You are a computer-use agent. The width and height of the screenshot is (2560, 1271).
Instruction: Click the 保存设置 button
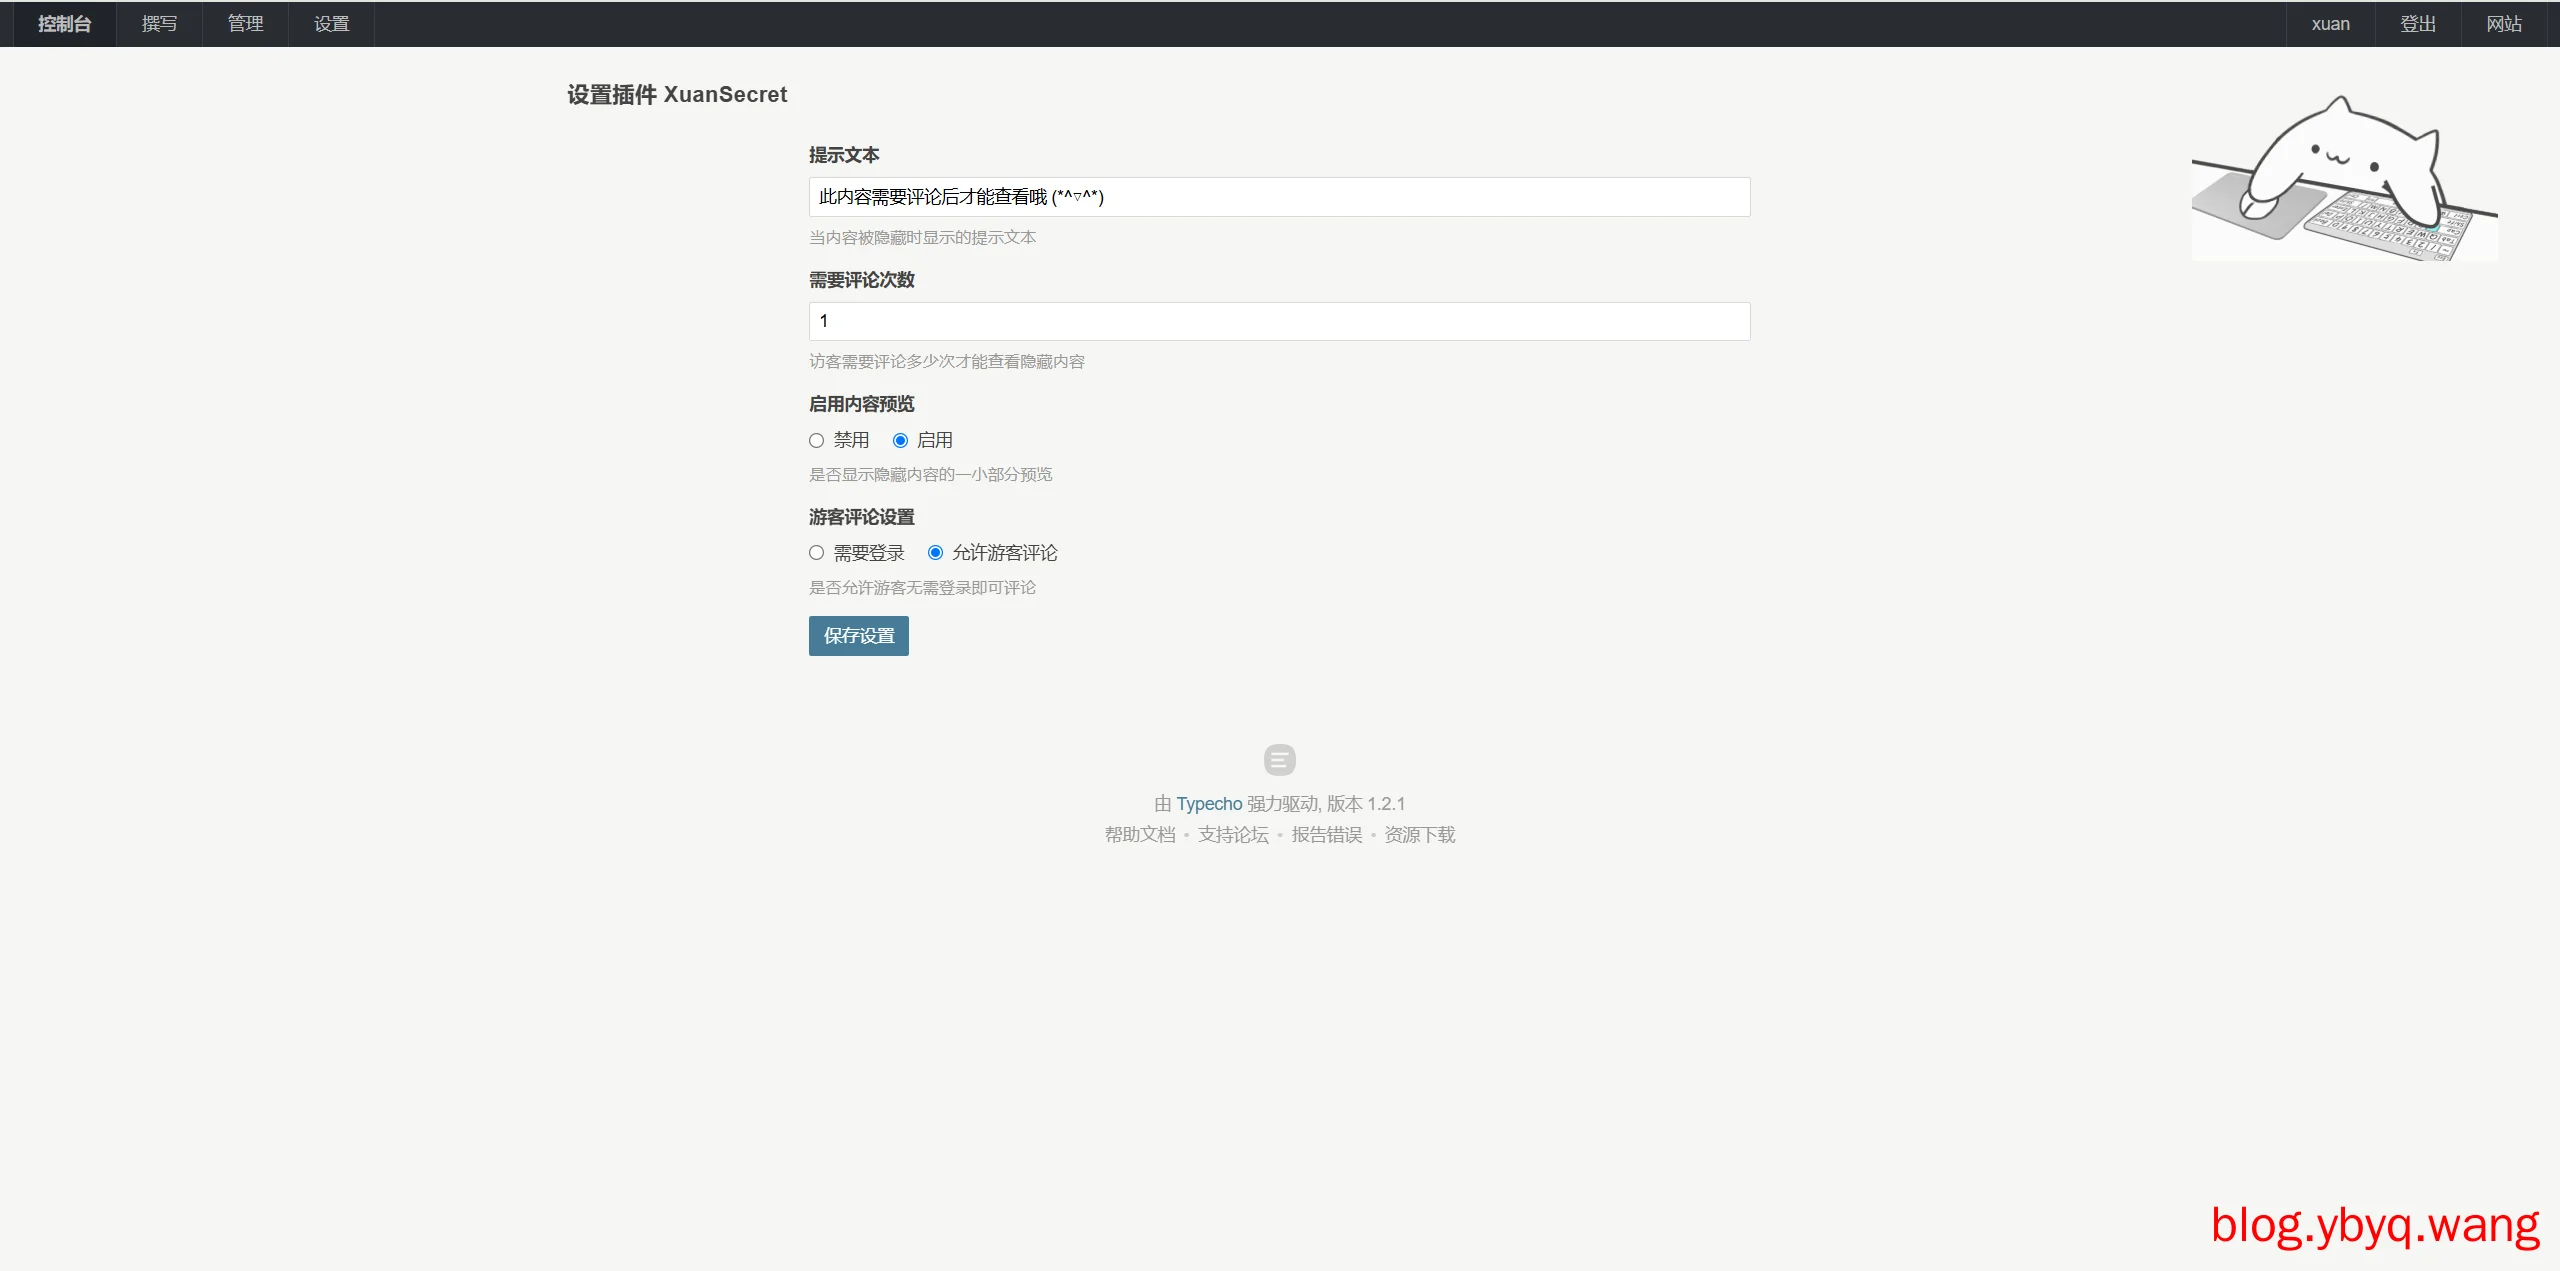tap(858, 636)
